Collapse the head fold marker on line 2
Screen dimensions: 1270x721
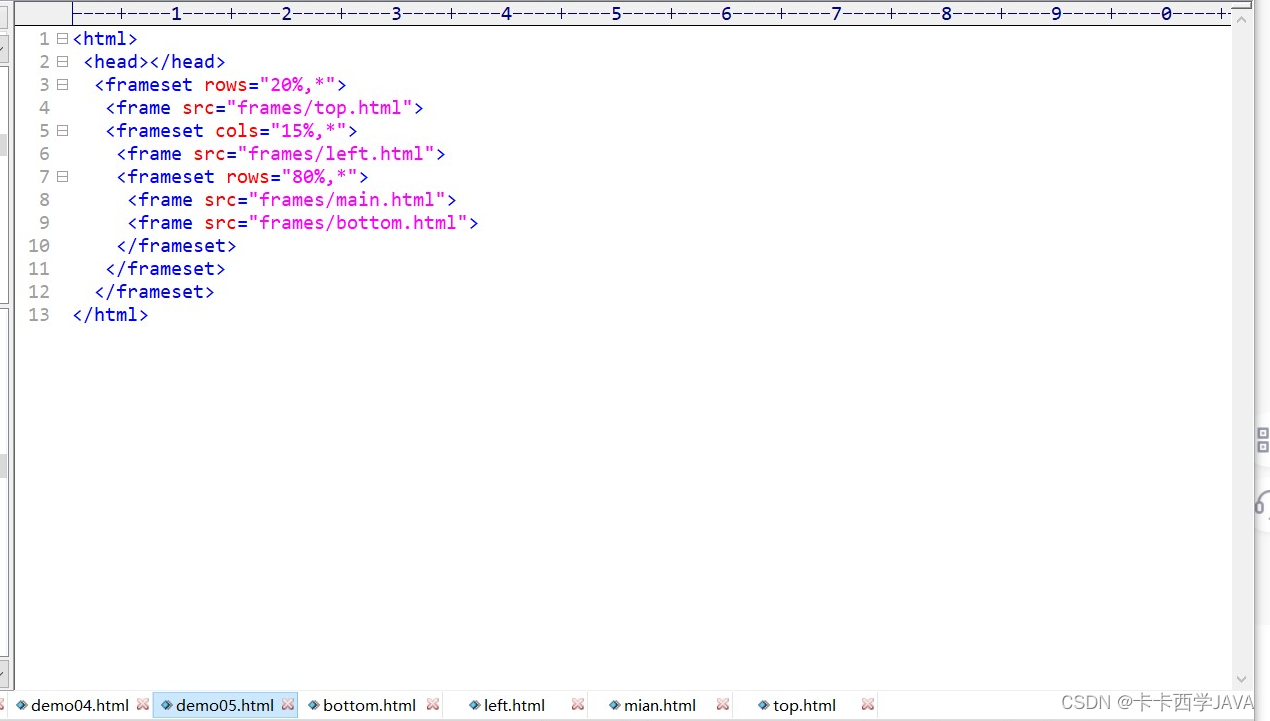[x=62, y=61]
